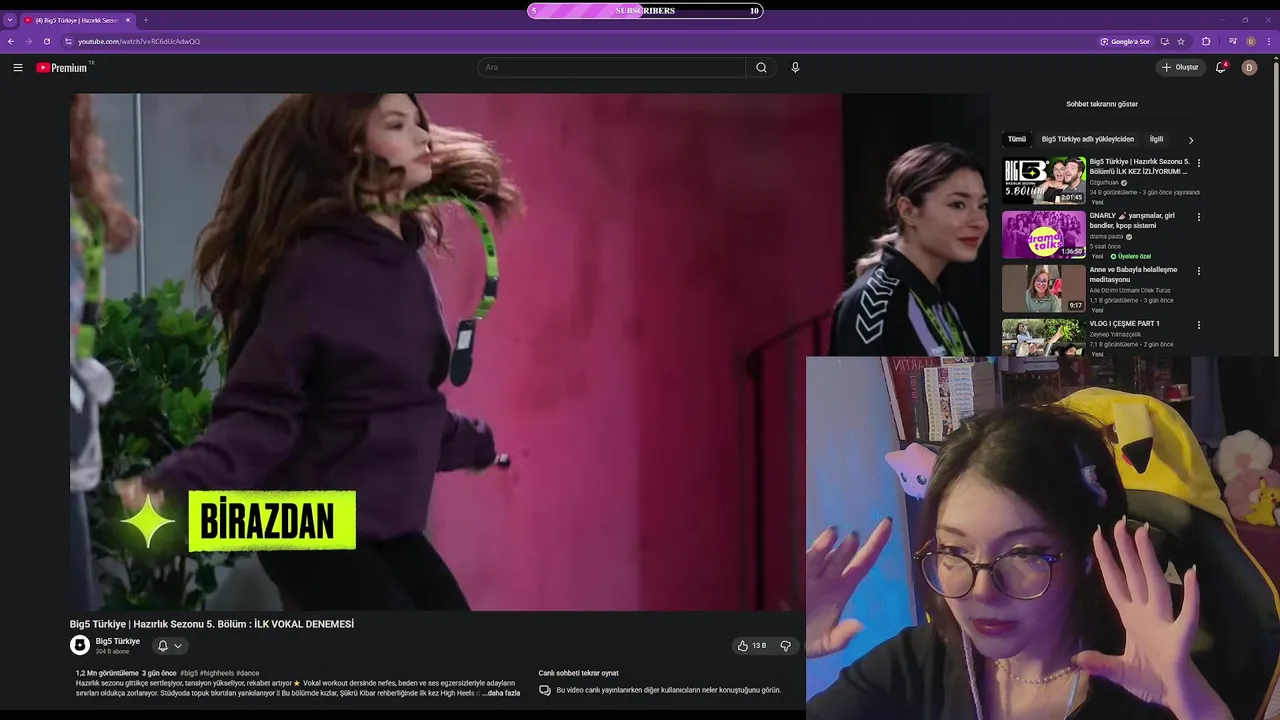
Task: Open helalleşme meditasyonu video thumbnail
Action: coord(1043,288)
